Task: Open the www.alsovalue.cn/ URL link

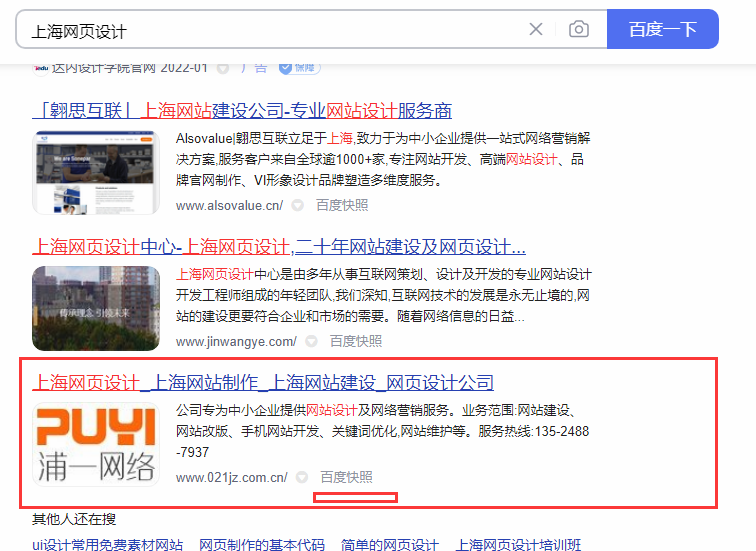Action: pyautogui.click(x=230, y=206)
